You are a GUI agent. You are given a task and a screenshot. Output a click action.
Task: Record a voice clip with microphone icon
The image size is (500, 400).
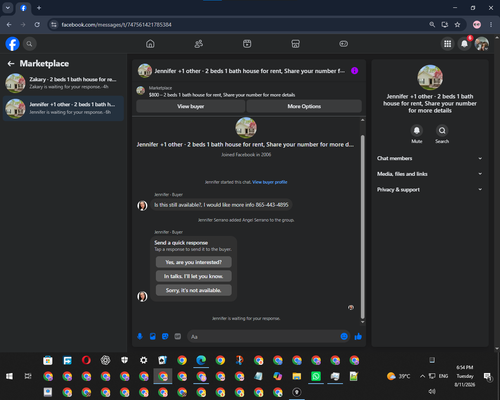(x=140, y=336)
